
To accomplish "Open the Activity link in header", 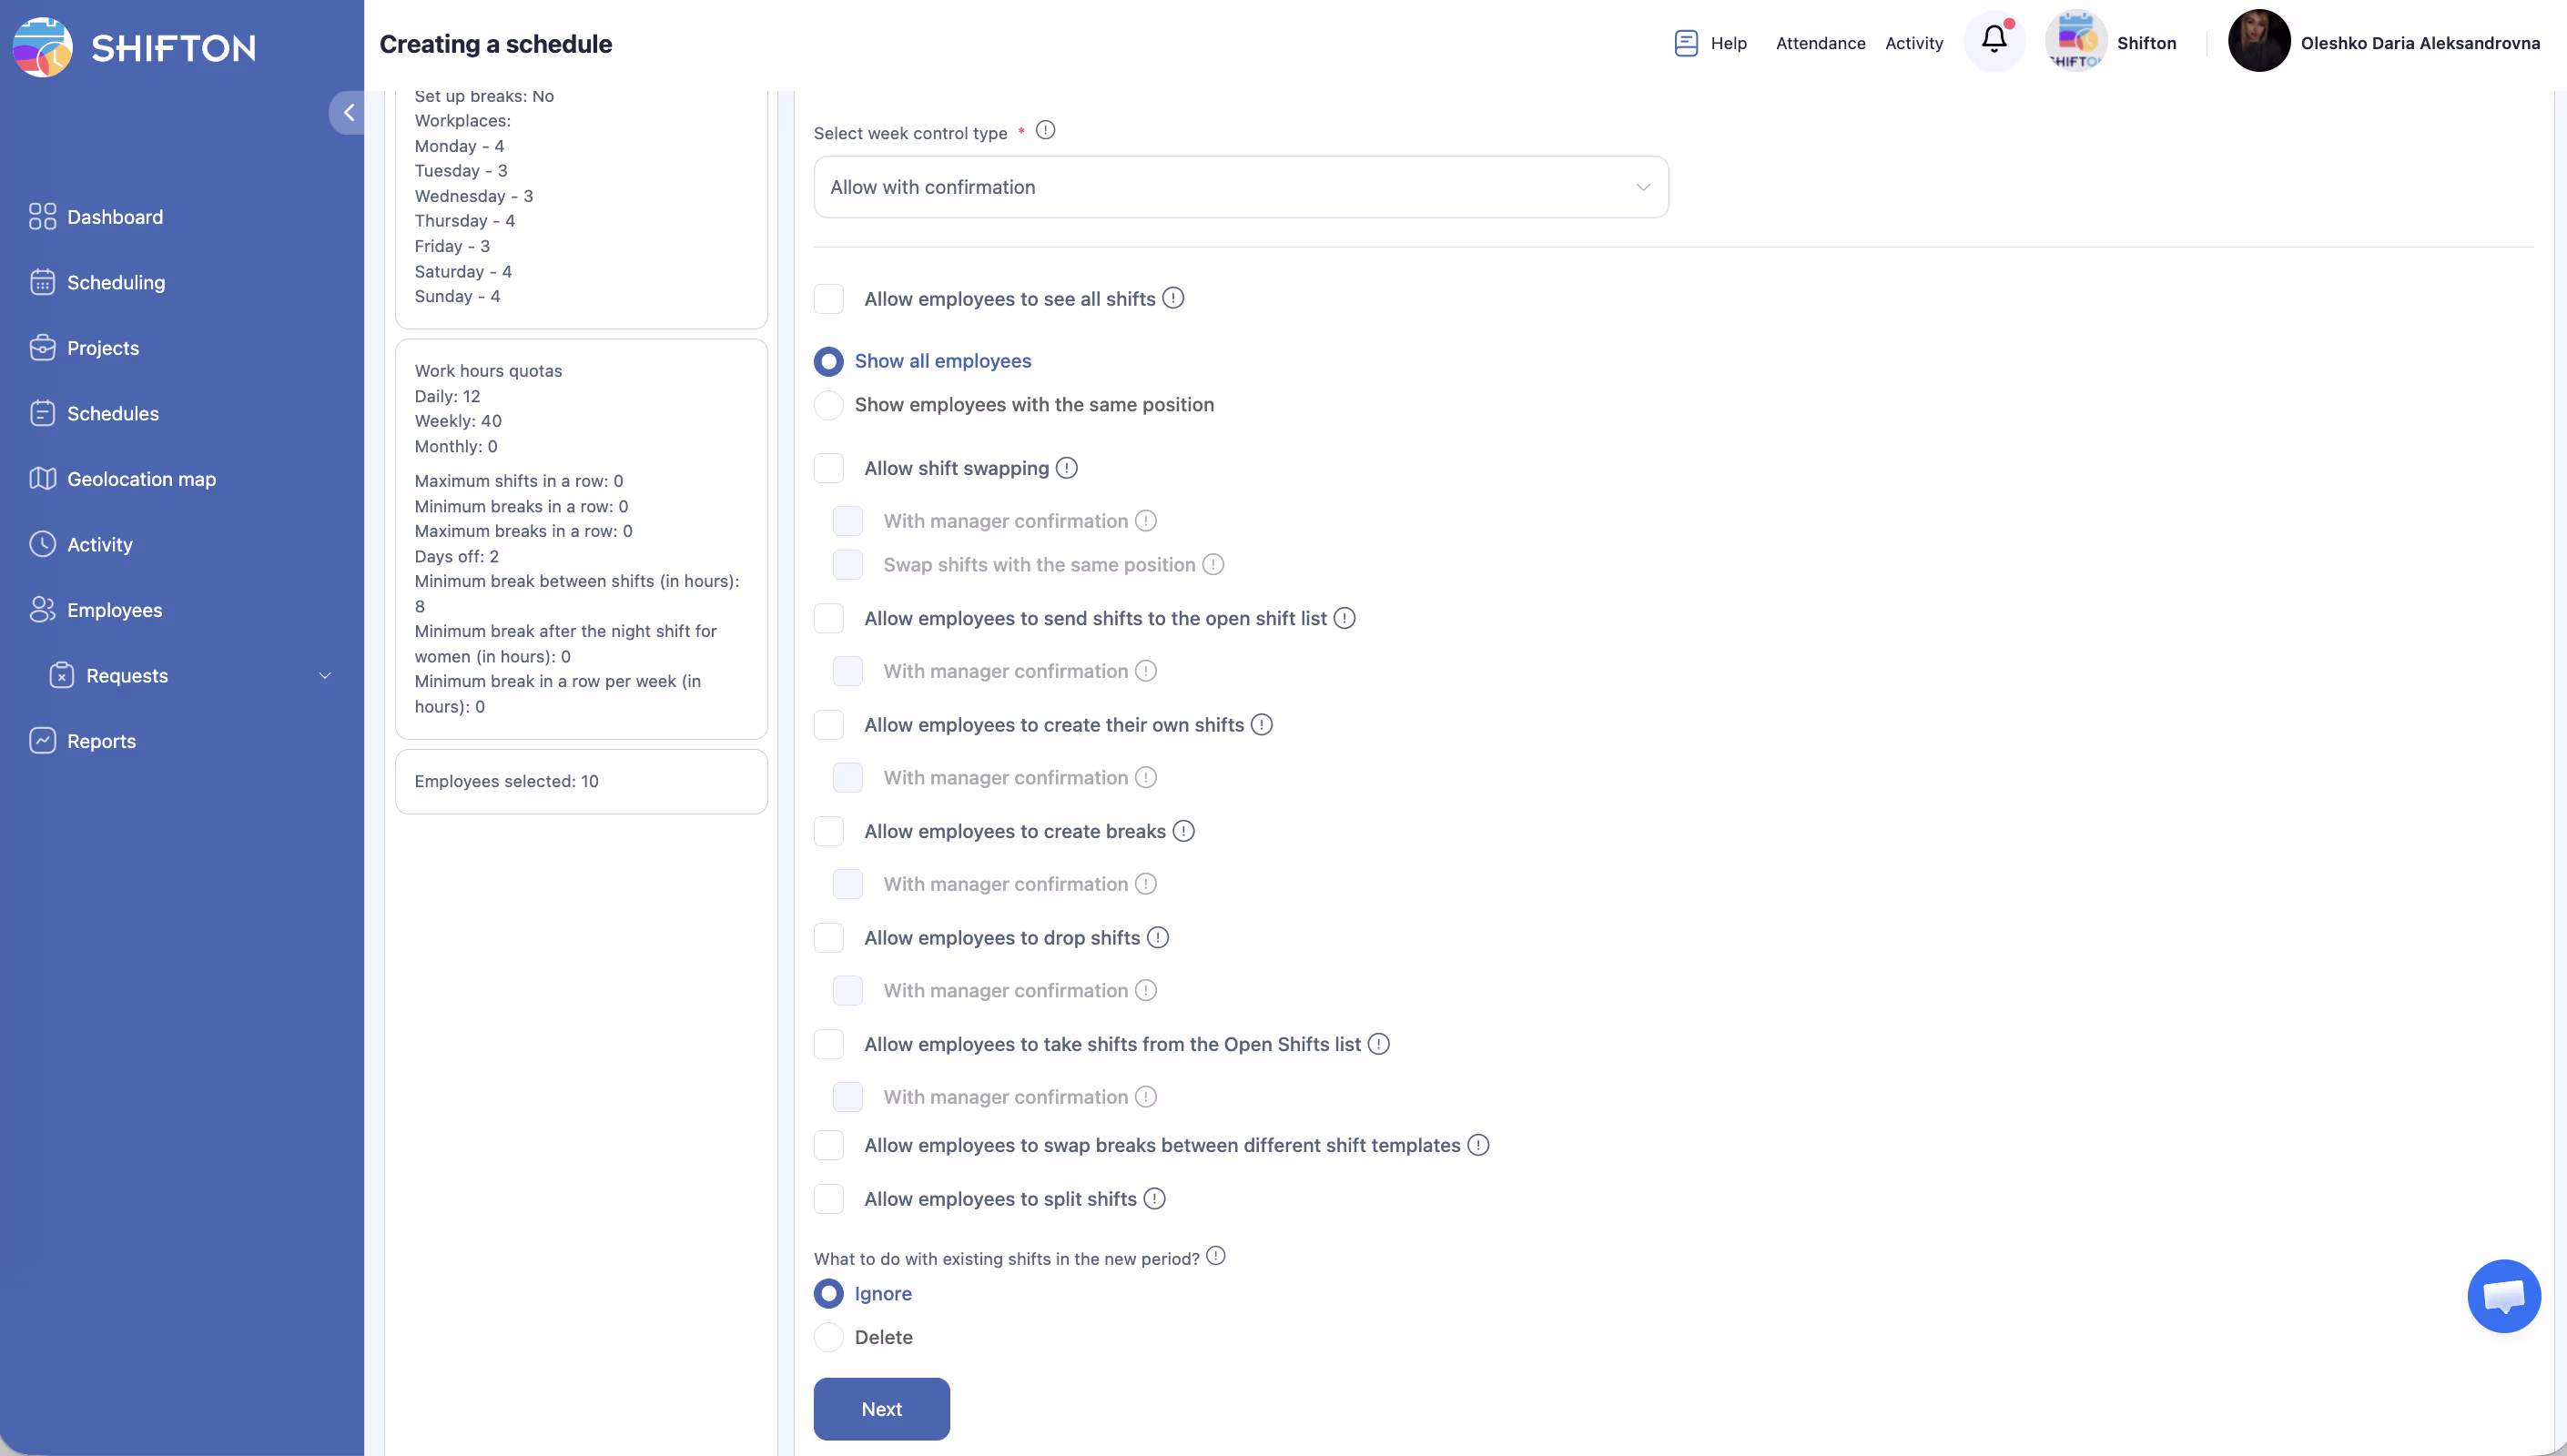I will click(1913, 43).
